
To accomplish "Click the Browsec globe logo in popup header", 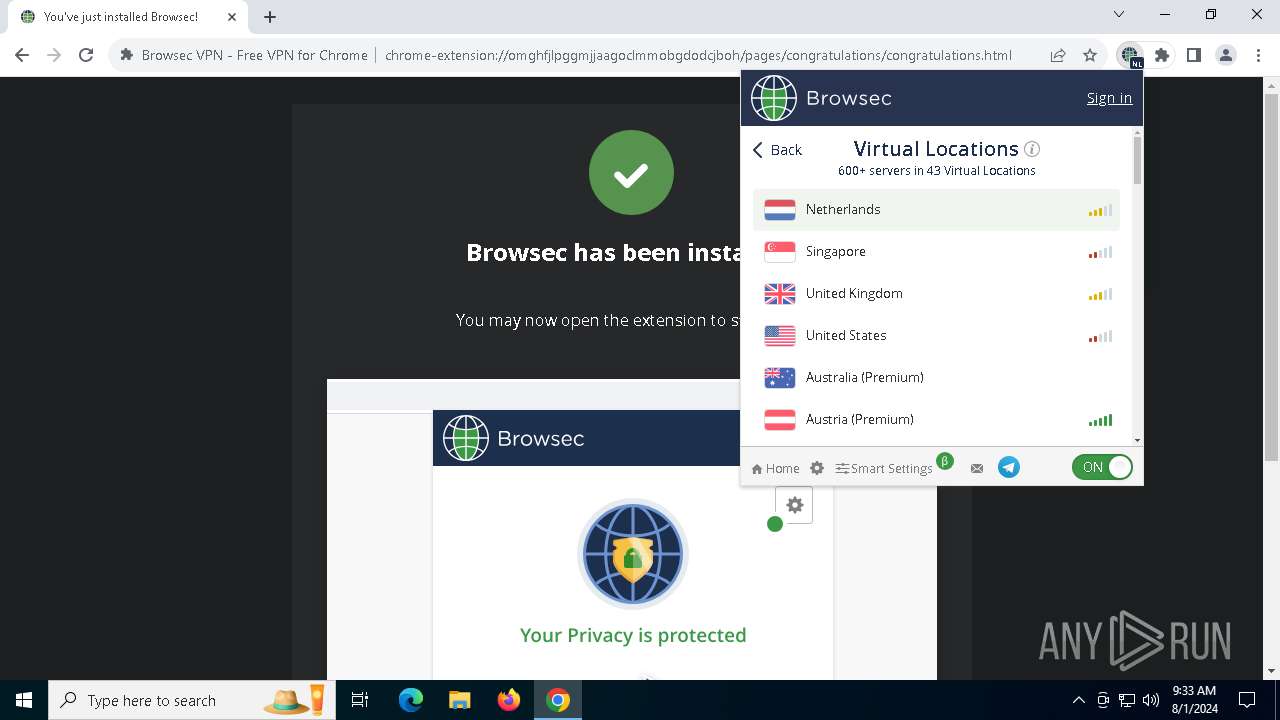I will point(774,98).
